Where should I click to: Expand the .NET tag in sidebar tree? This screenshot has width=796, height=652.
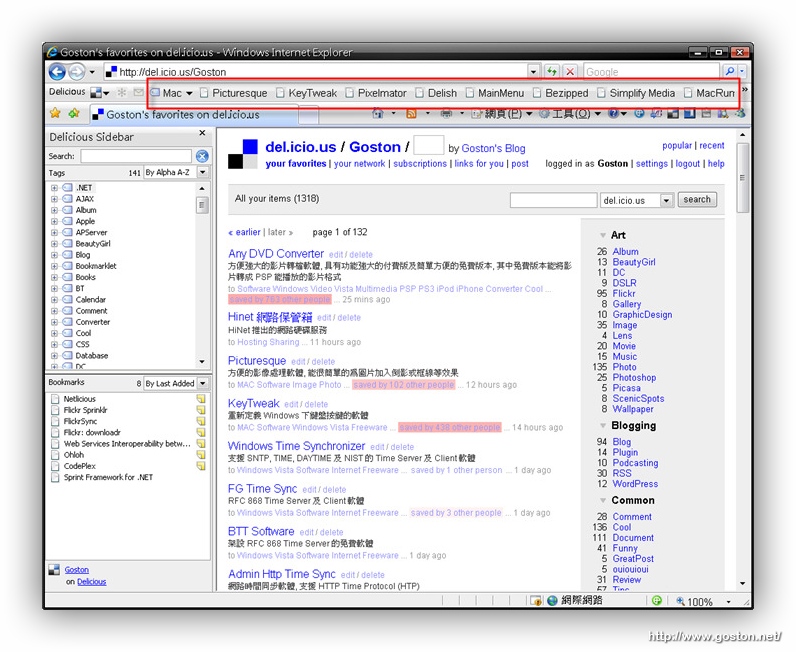[54, 187]
